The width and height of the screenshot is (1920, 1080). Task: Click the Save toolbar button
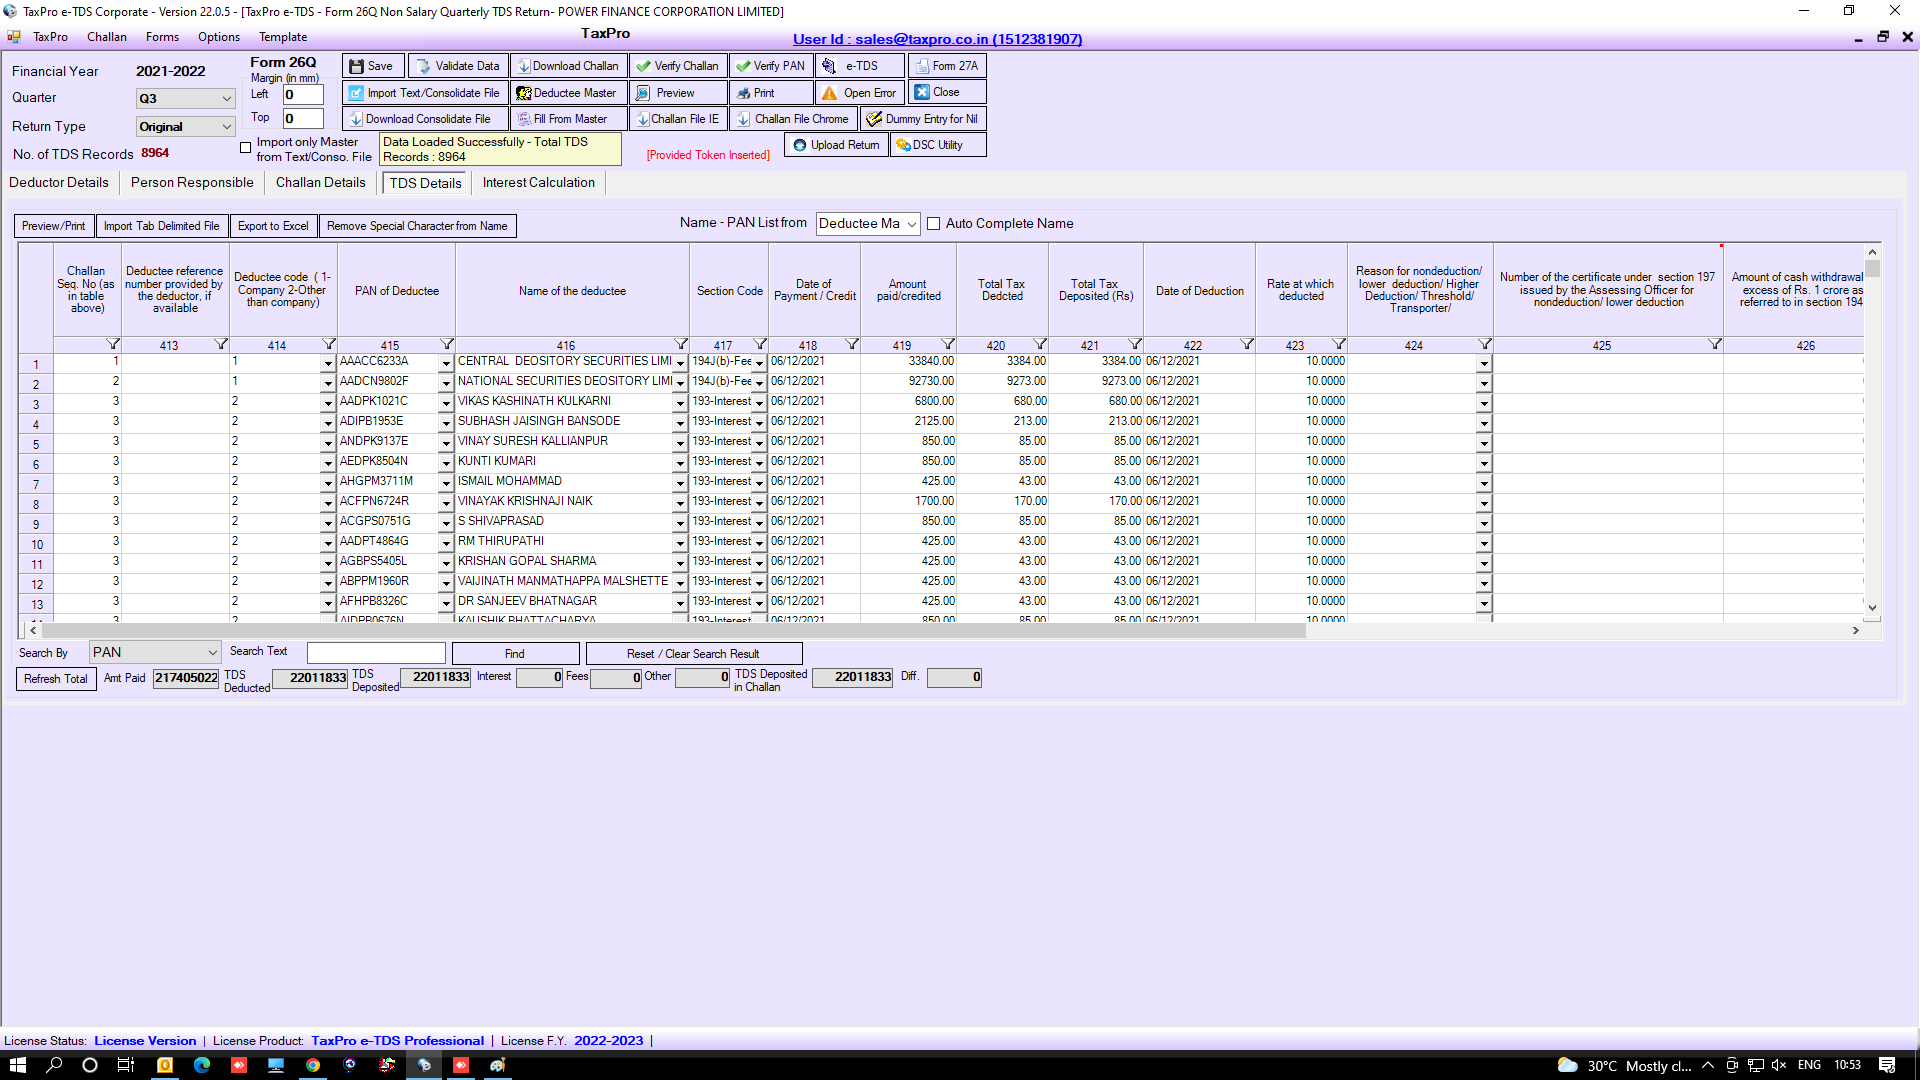(373, 66)
